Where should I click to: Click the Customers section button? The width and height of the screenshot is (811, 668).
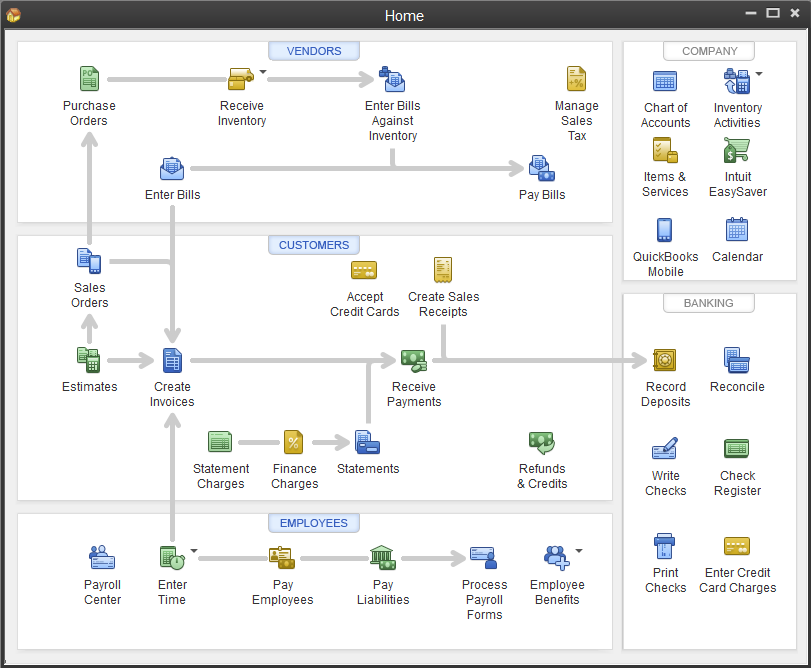(x=314, y=245)
